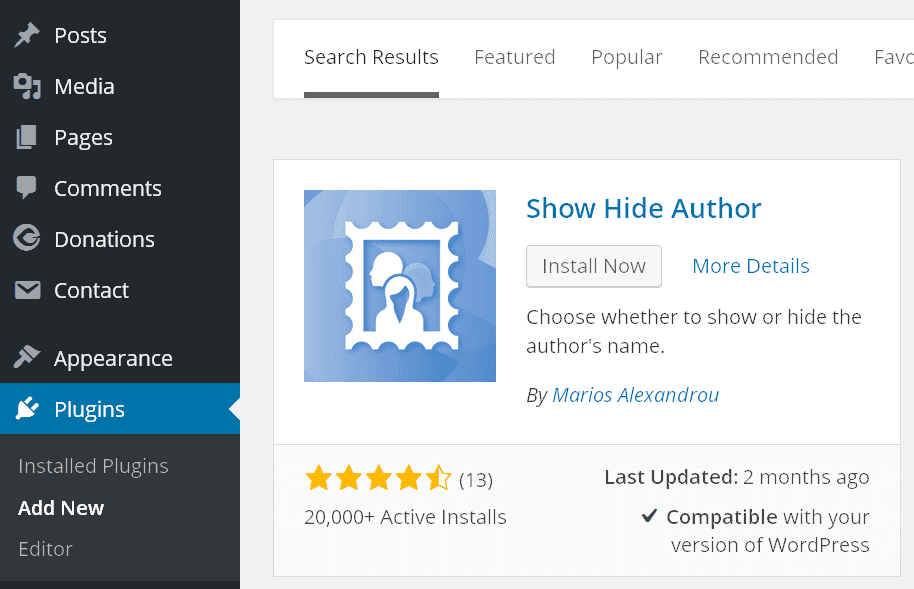914x589 pixels.
Task: Open the Recommended plugins tab
Action: pos(768,57)
